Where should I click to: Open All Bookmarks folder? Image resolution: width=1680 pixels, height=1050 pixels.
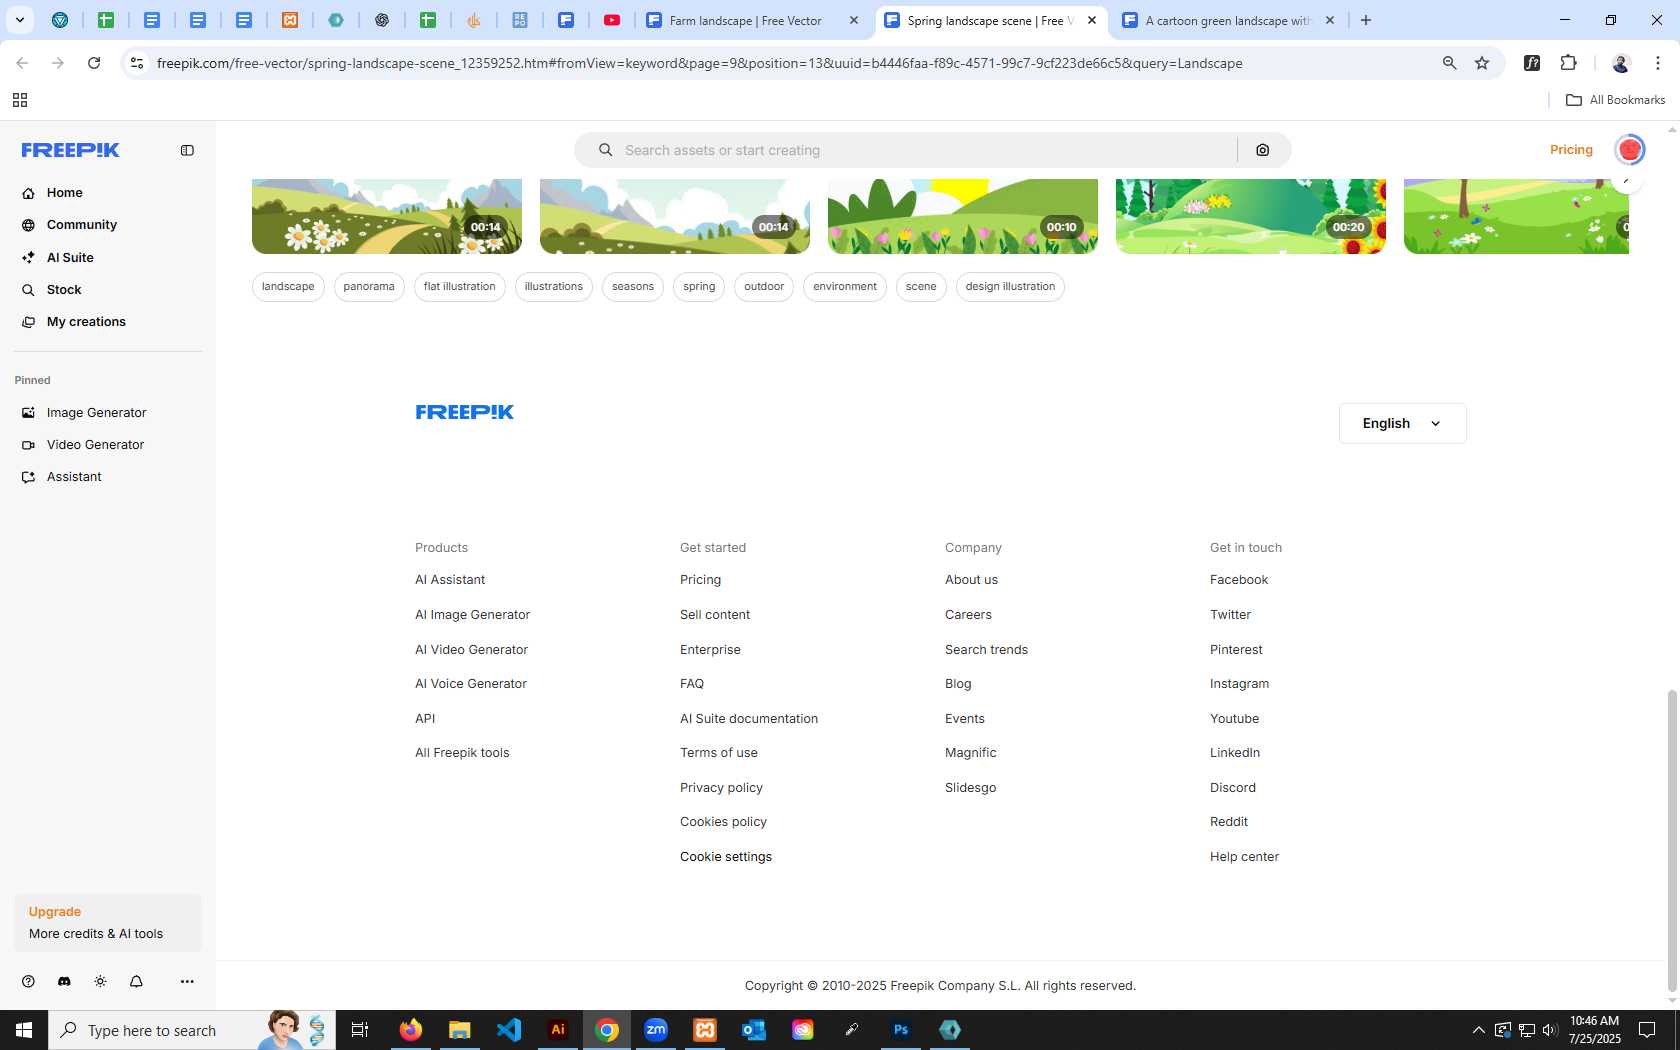pyautogui.click(x=1615, y=100)
